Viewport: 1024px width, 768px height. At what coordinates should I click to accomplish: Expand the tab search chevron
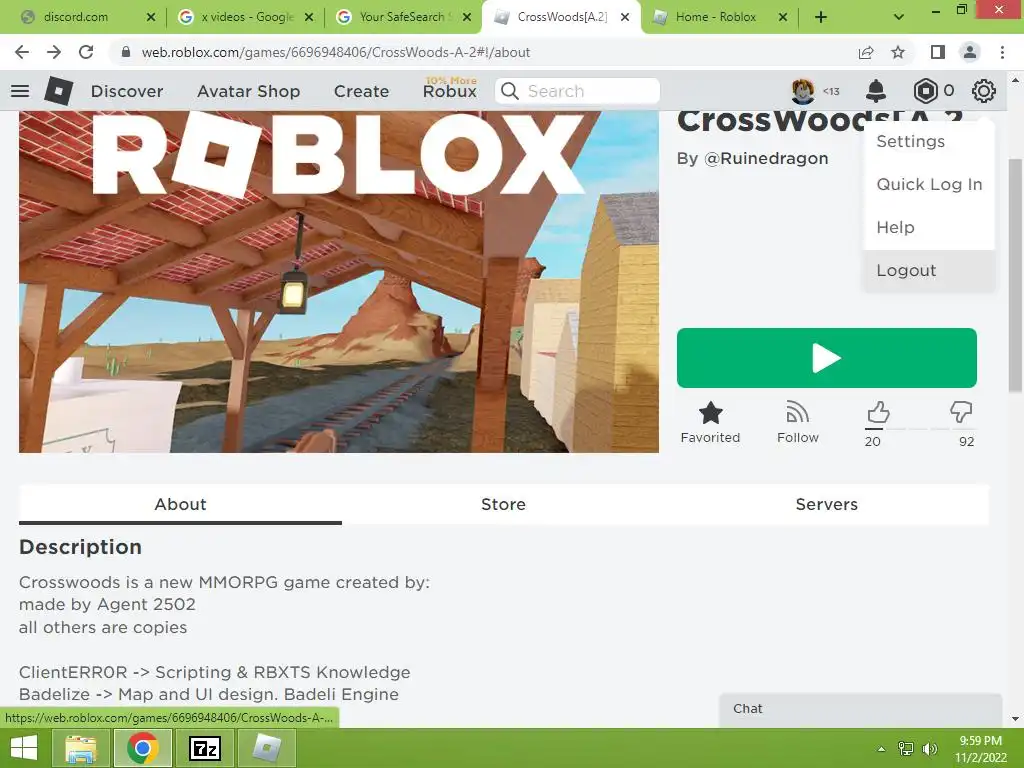[899, 17]
